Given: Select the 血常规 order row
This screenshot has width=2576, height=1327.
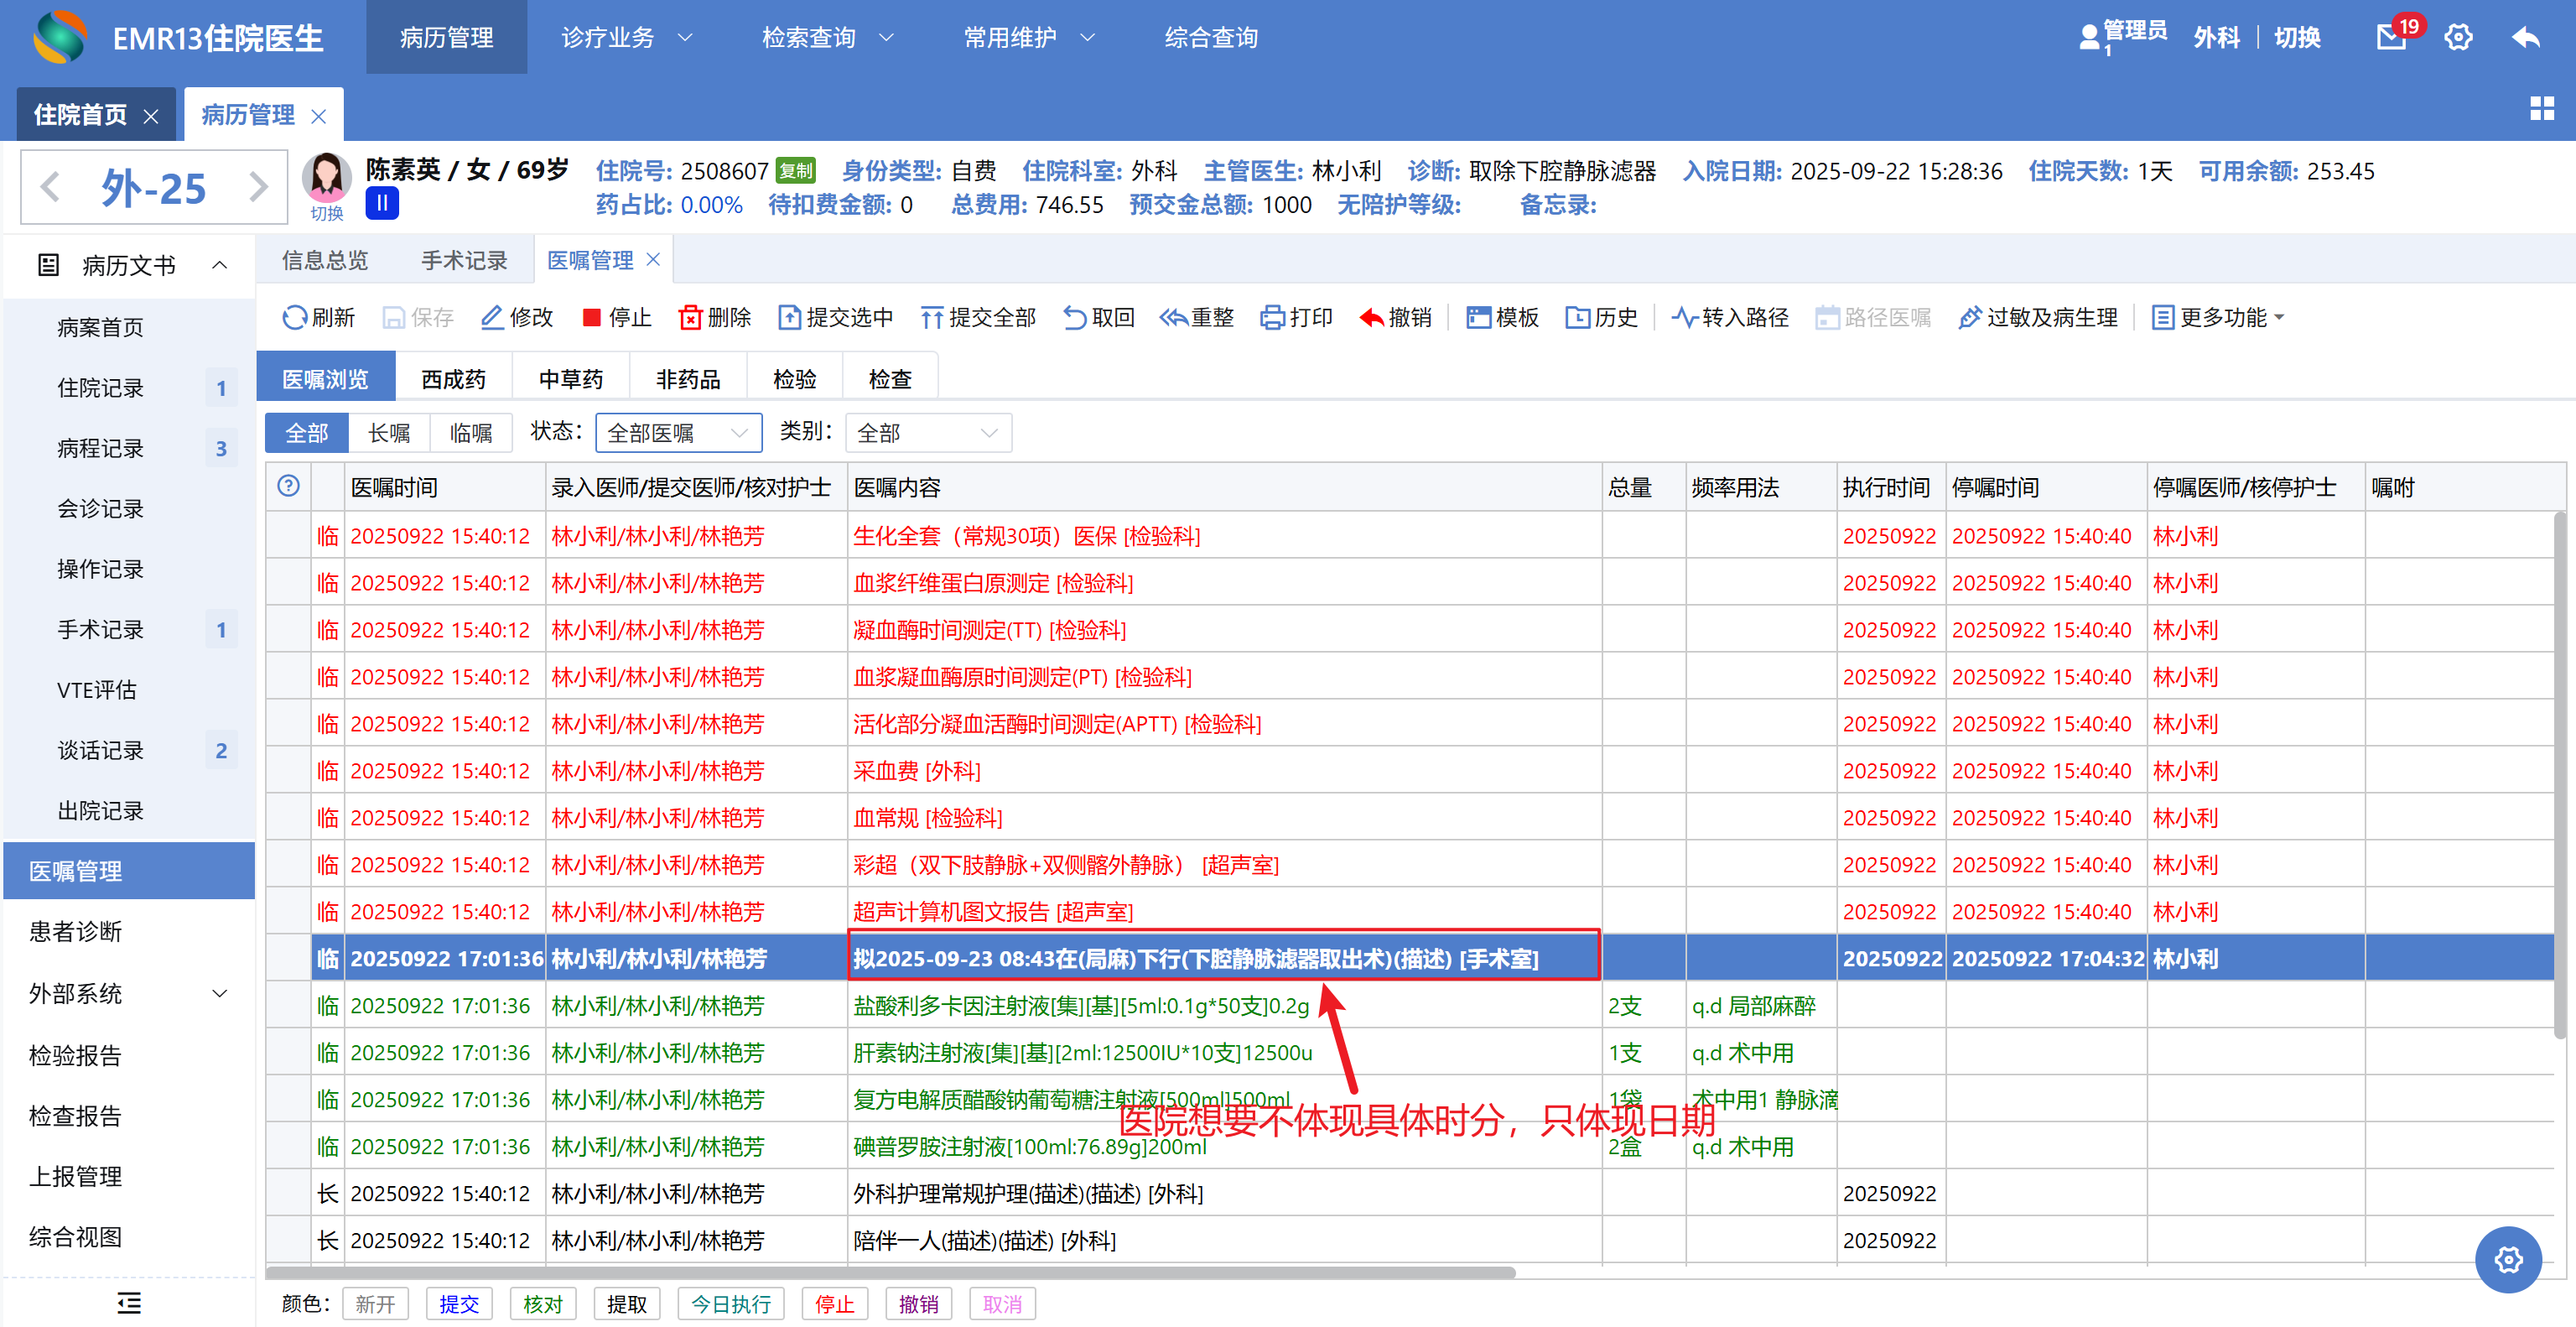Looking at the screenshot, I should [927, 818].
